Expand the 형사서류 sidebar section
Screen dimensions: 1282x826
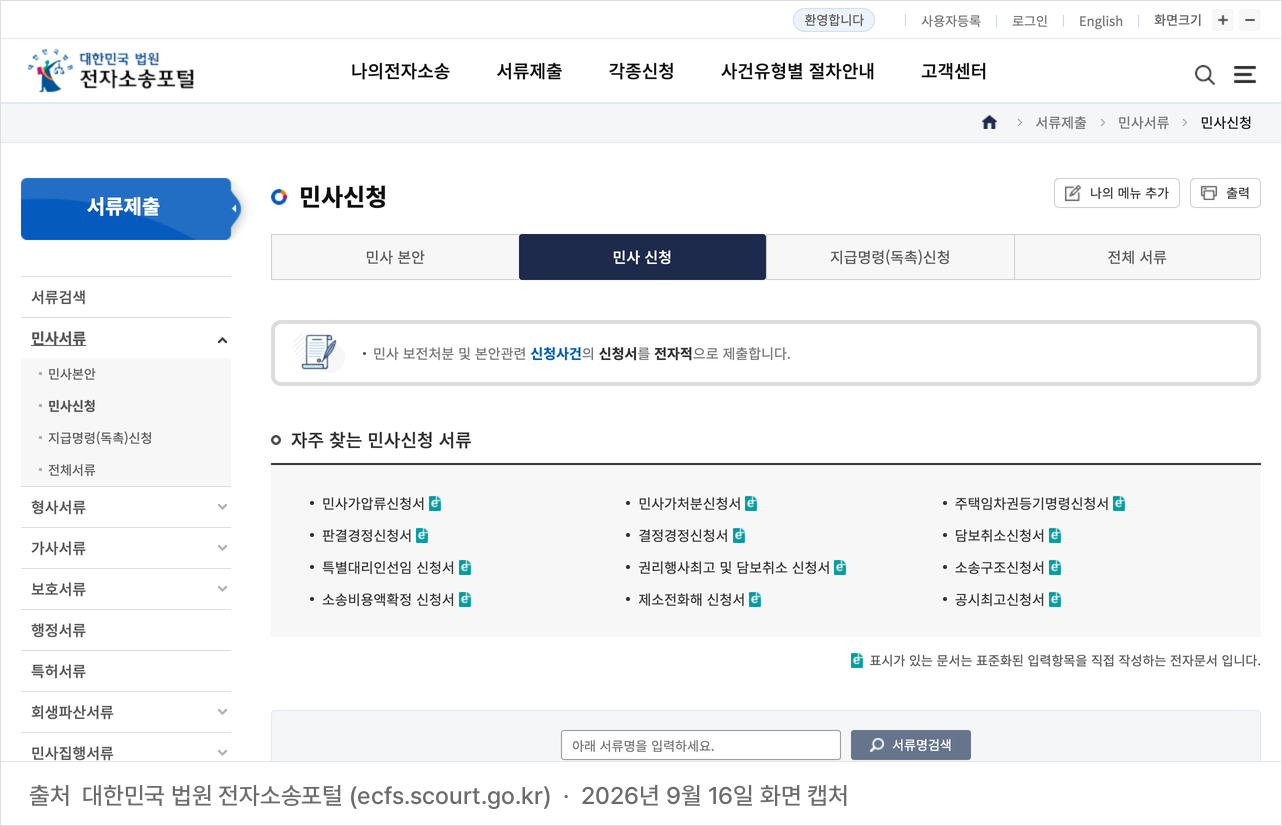pyautogui.click(x=222, y=507)
